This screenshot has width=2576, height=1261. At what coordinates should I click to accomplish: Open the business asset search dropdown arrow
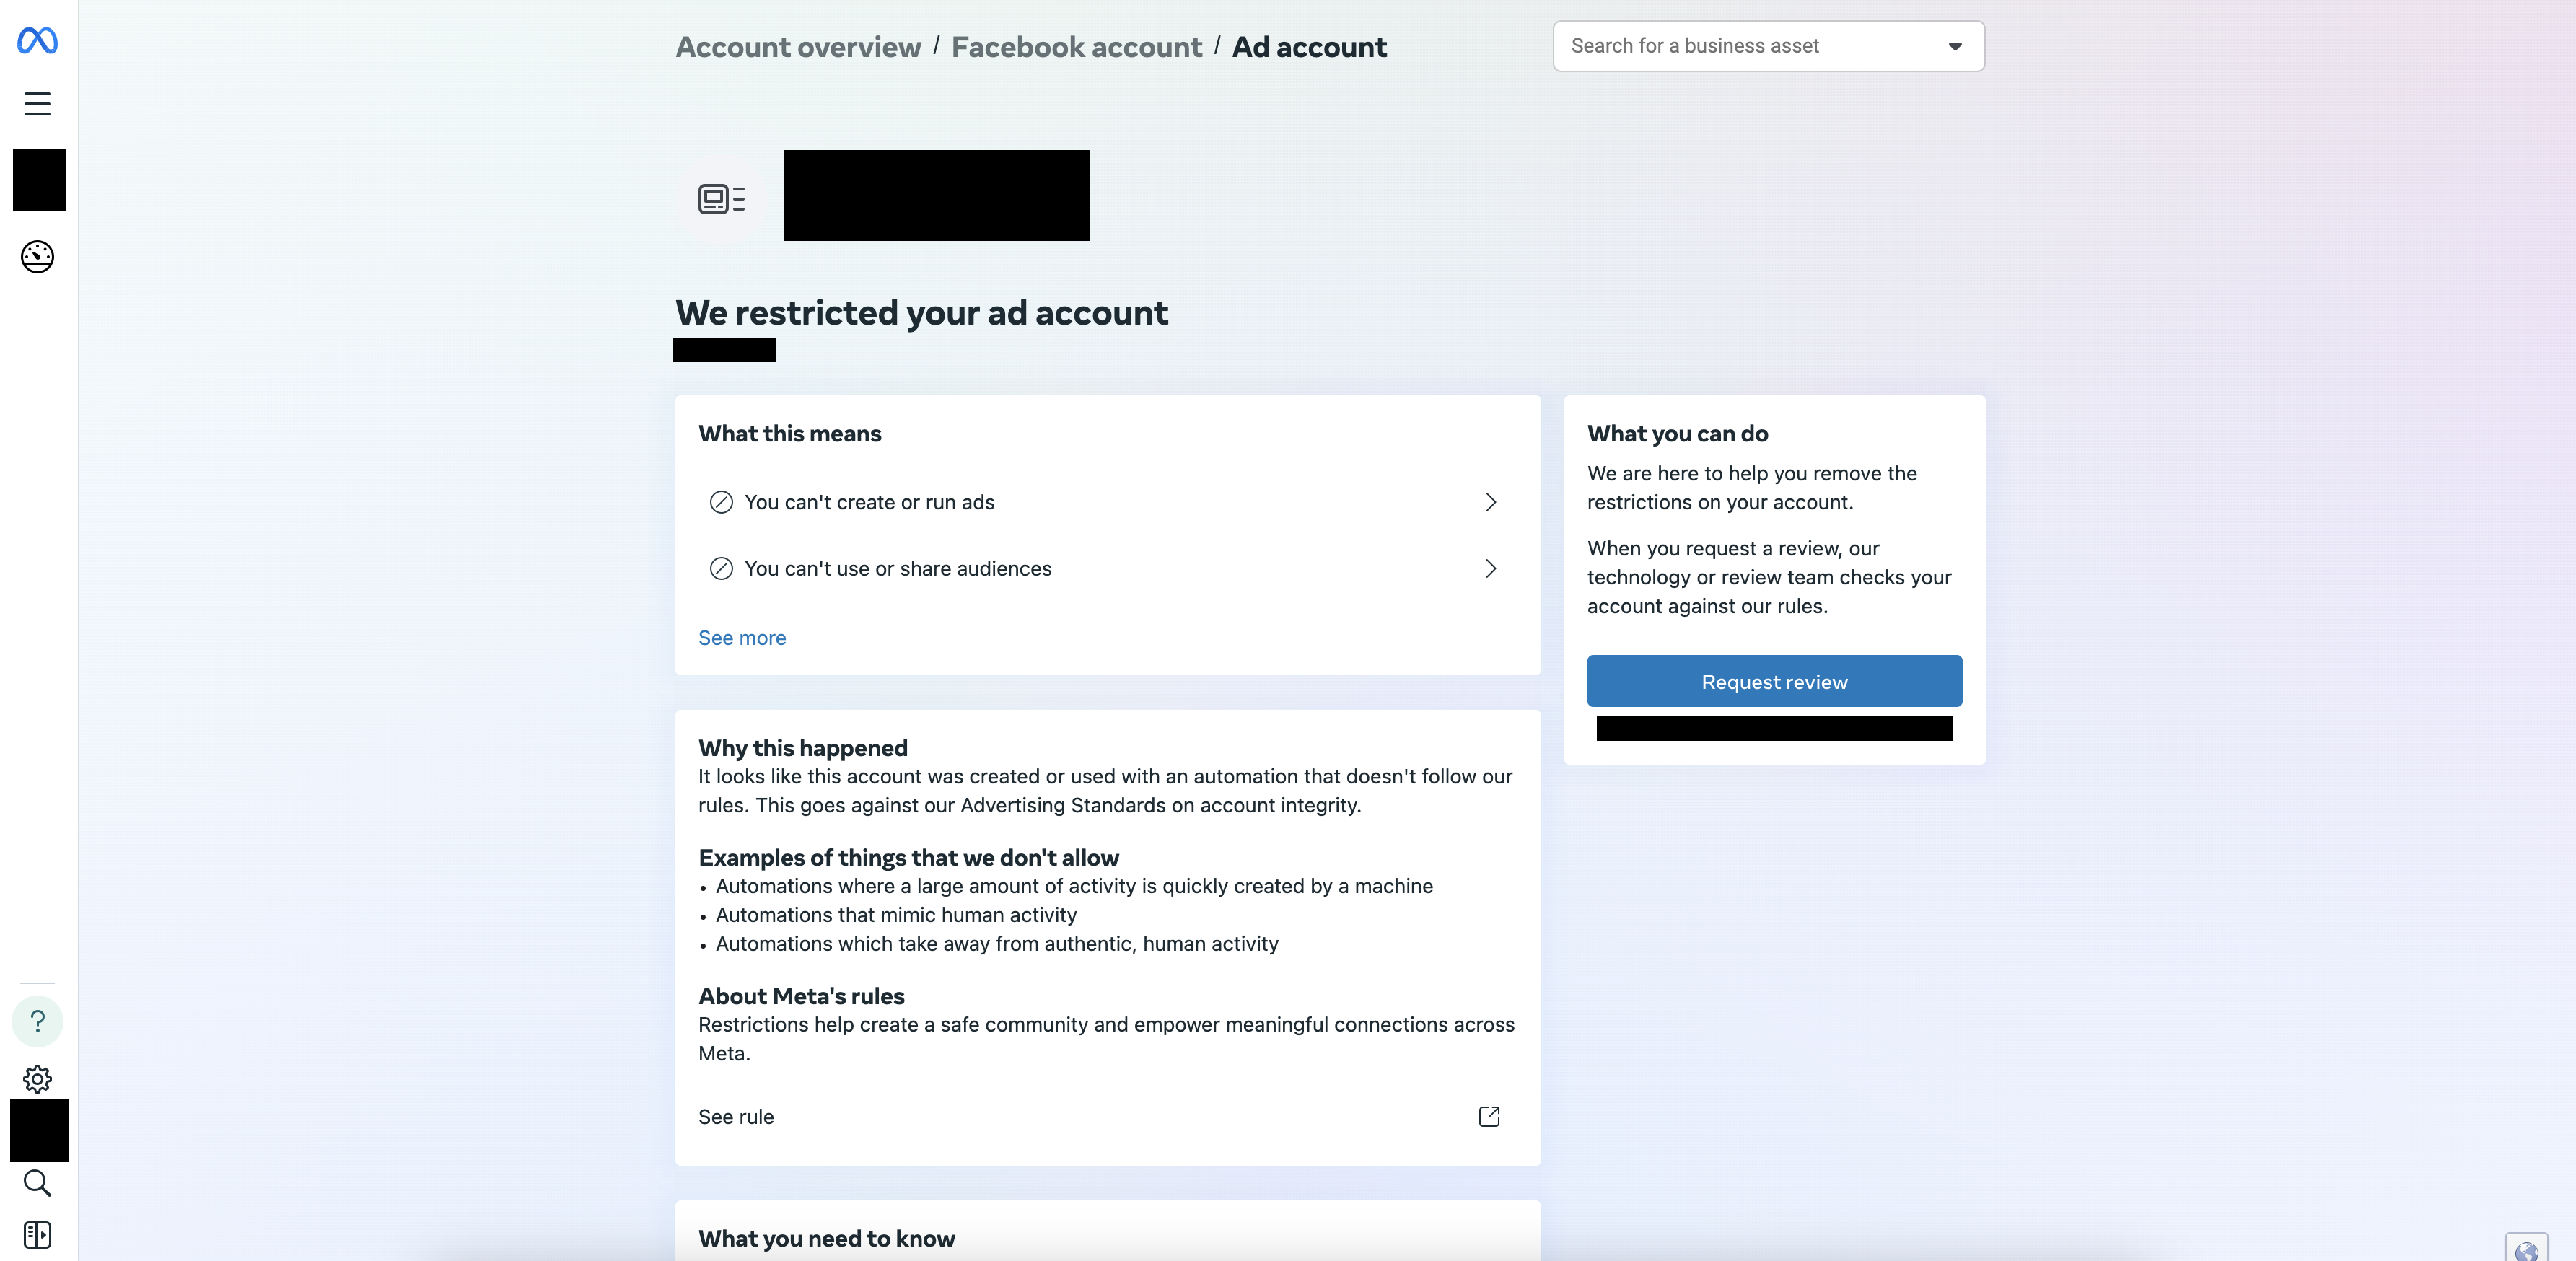[1955, 46]
